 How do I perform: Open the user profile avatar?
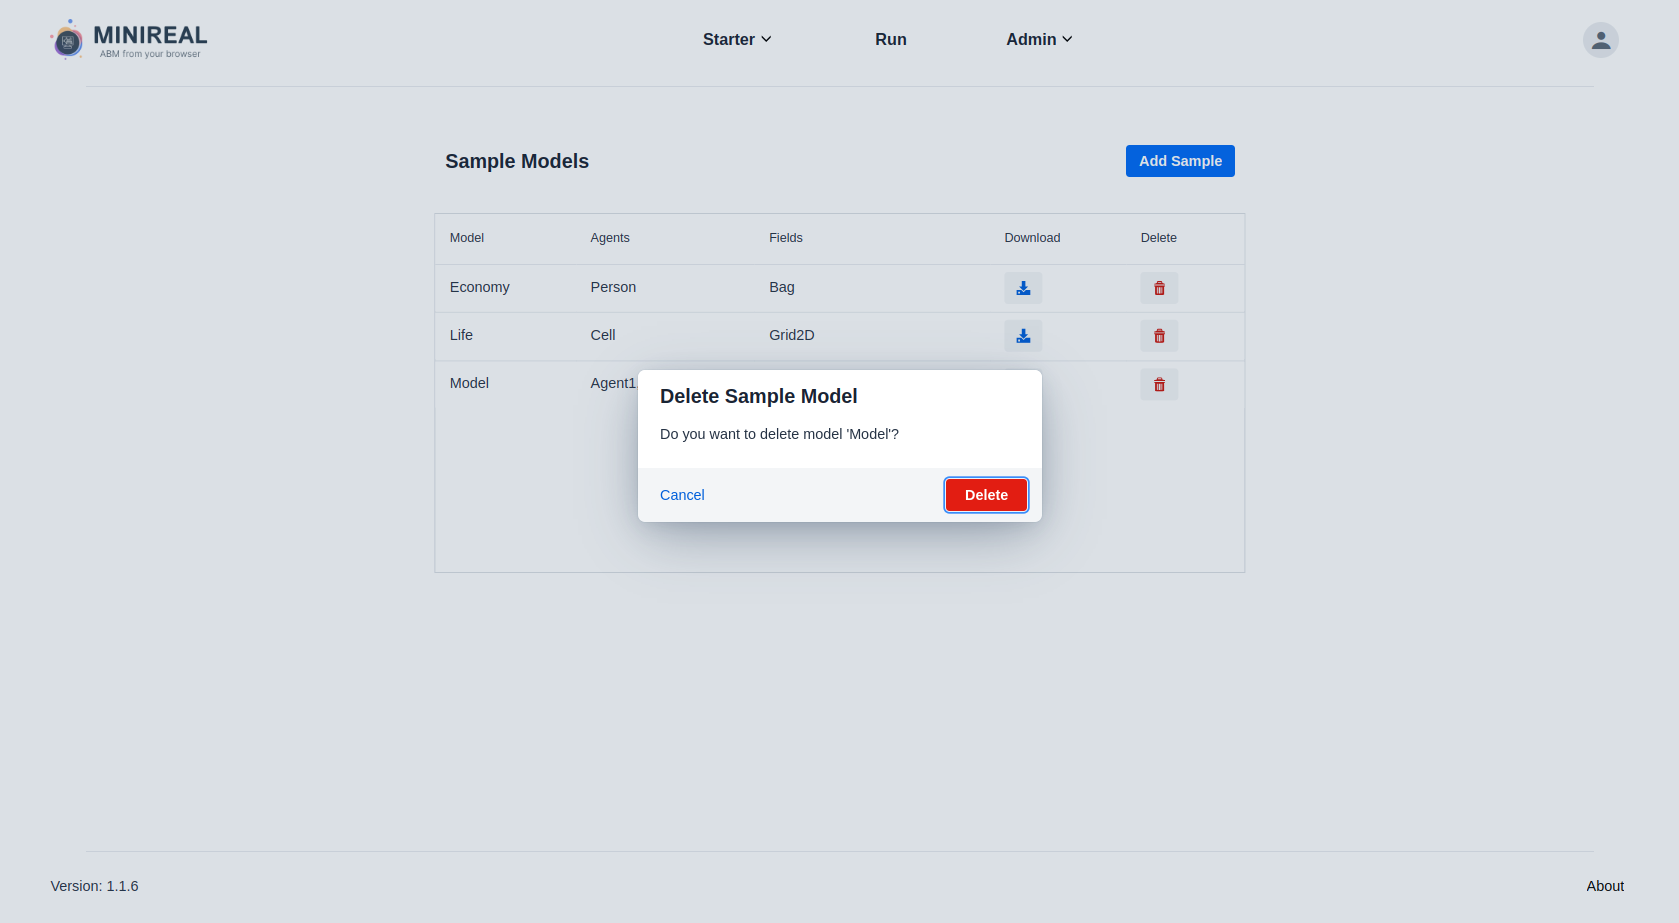click(1600, 40)
